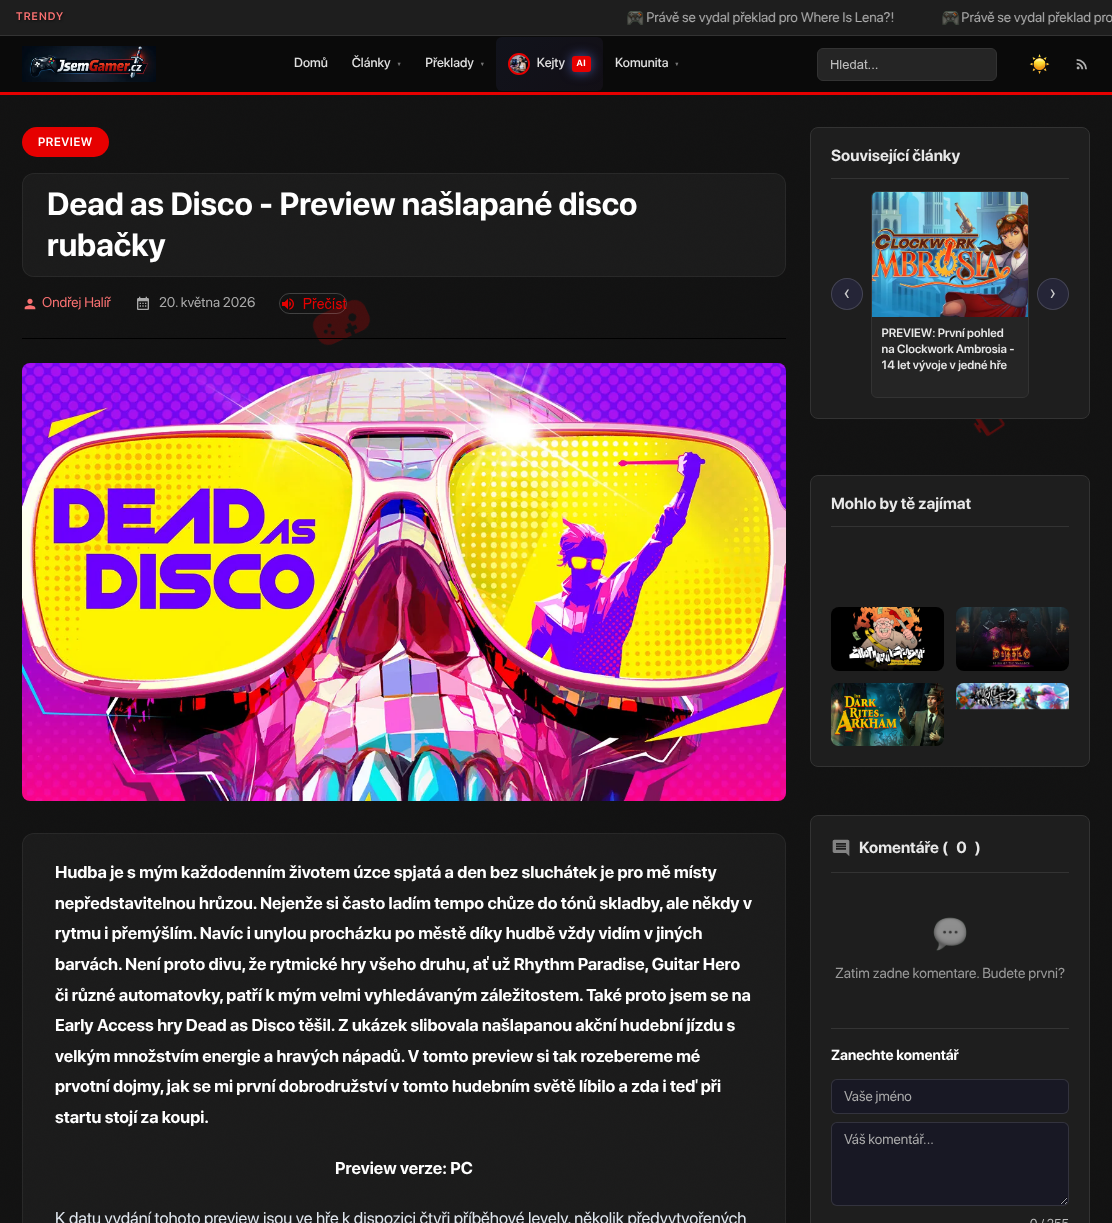This screenshot has height=1223, width=1112.
Task: Click the gamepad icon in the trending ticker
Action: (x=634, y=18)
